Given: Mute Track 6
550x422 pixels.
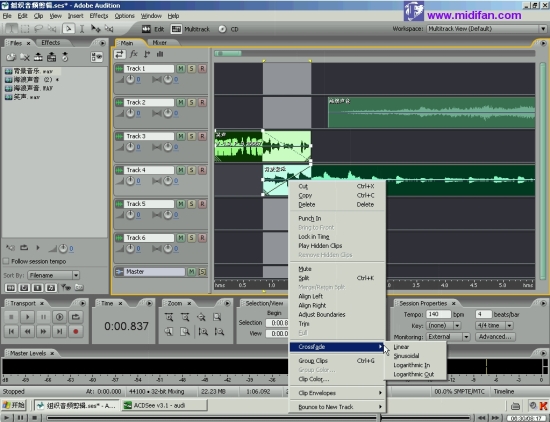Looking at the screenshot, I should point(181,238).
